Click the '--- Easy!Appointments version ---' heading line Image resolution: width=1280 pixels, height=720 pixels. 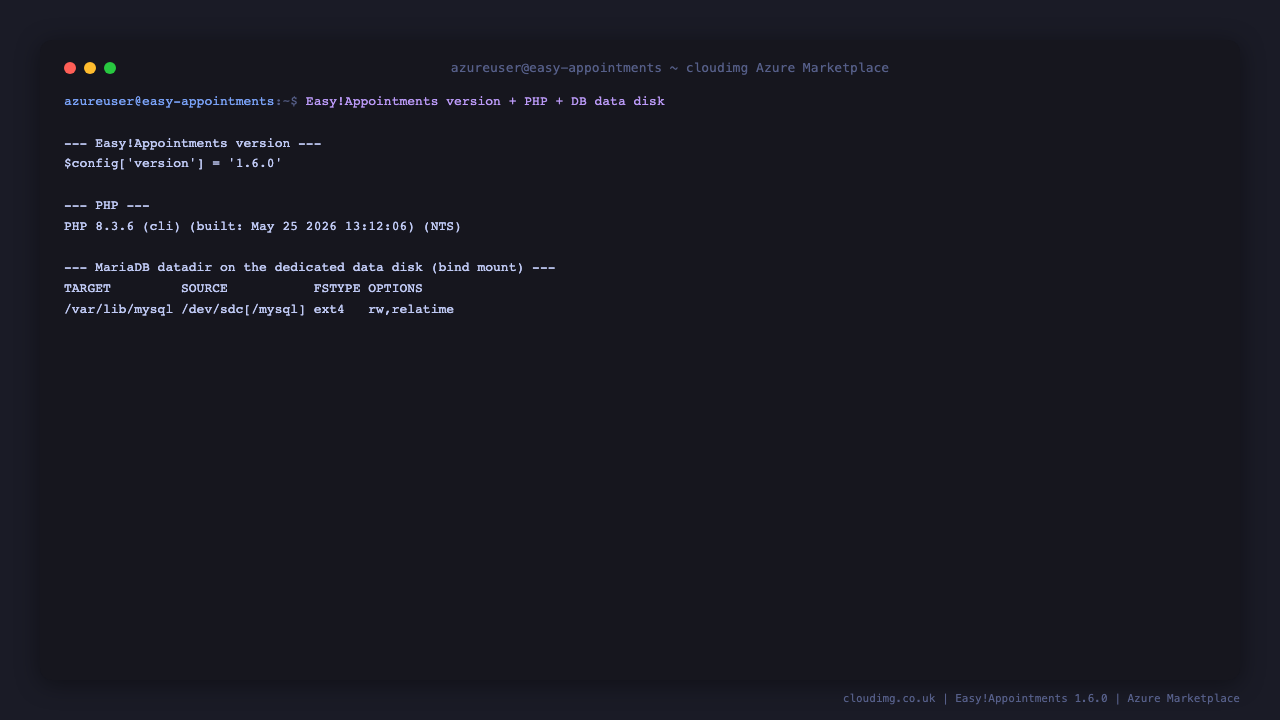193,144
